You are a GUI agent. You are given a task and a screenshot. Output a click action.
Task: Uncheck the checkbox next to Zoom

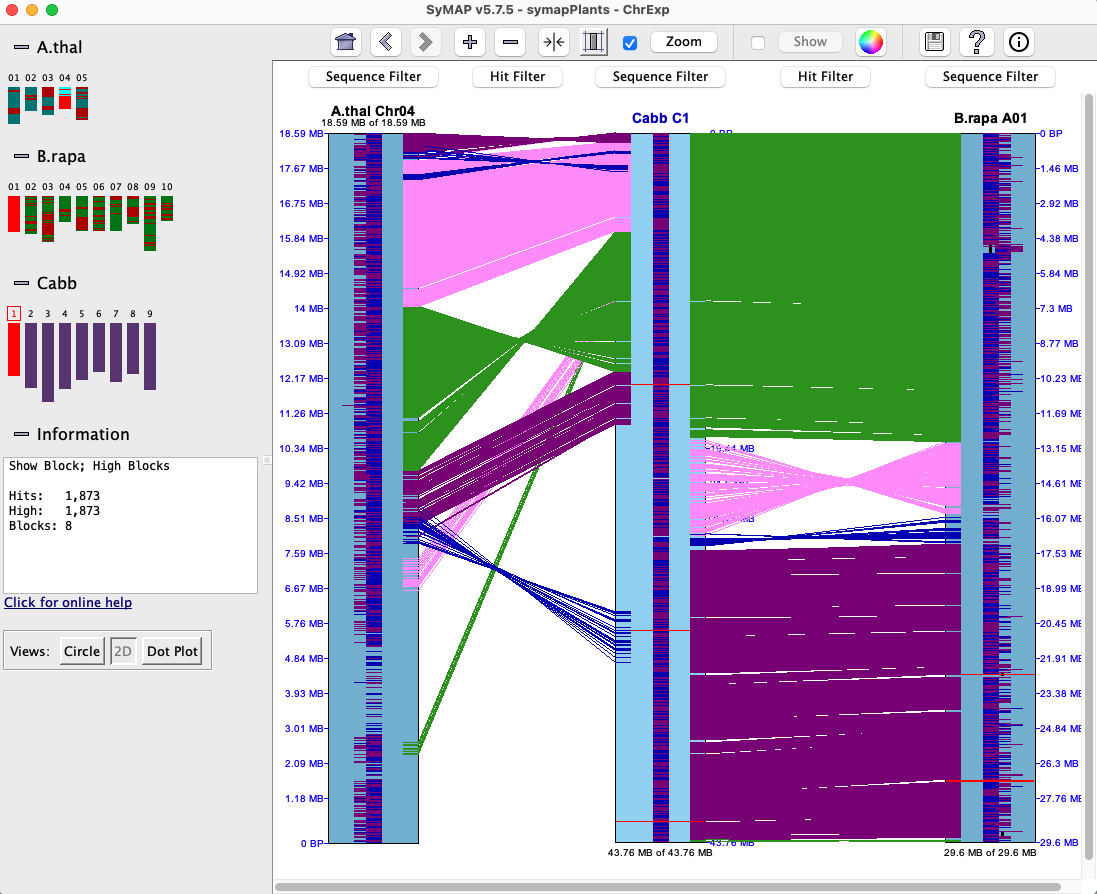point(630,43)
